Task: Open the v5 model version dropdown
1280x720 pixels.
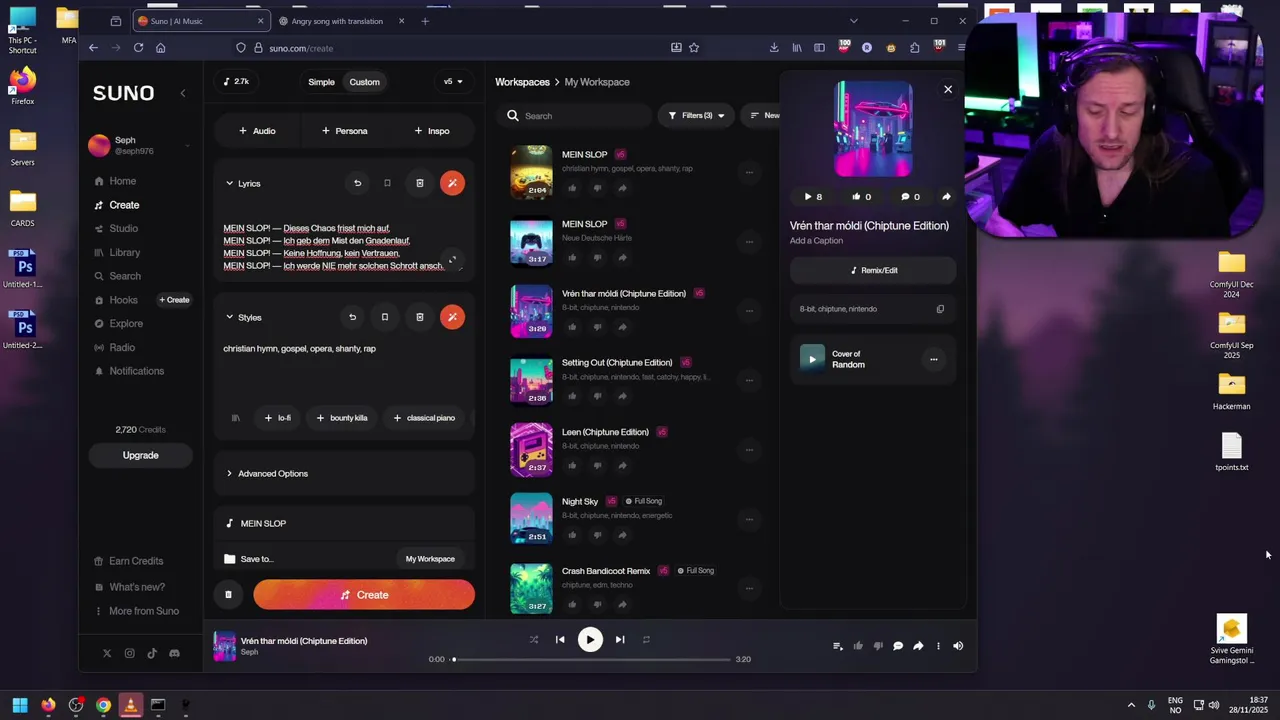Action: tap(453, 82)
